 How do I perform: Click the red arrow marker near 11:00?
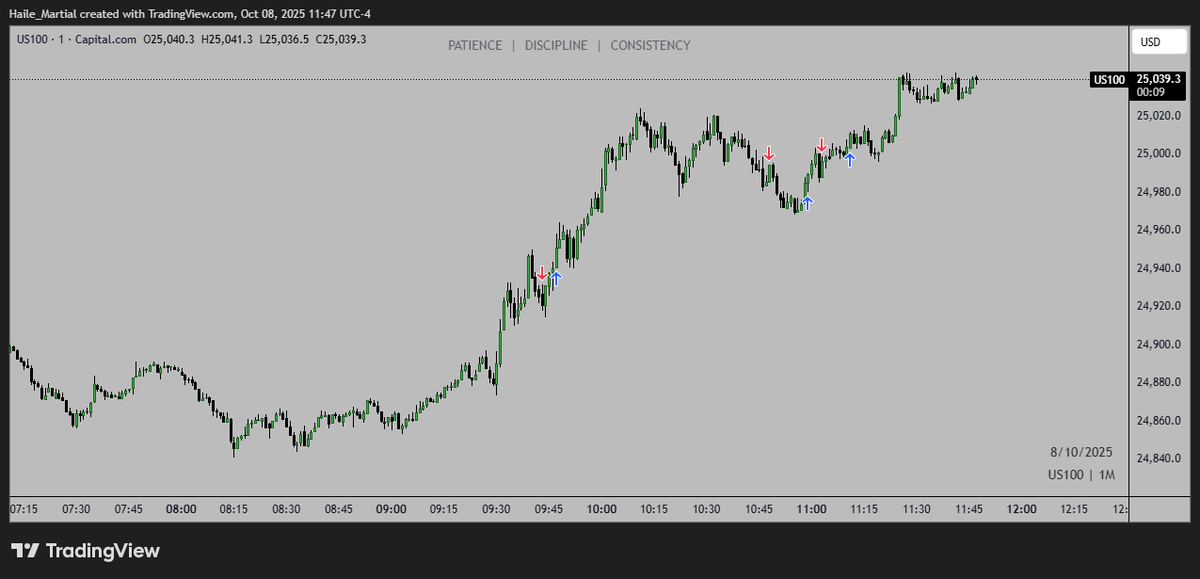[823, 143]
